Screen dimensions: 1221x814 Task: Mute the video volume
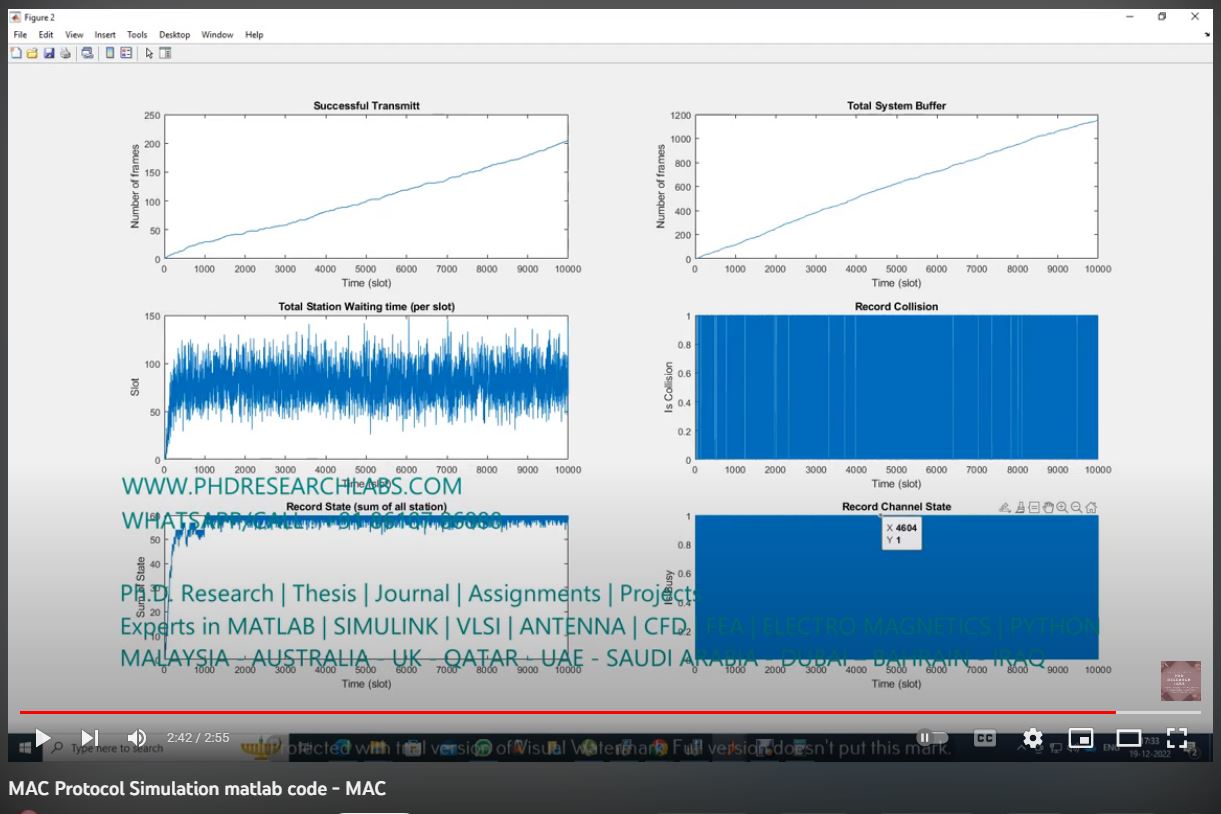(x=137, y=738)
